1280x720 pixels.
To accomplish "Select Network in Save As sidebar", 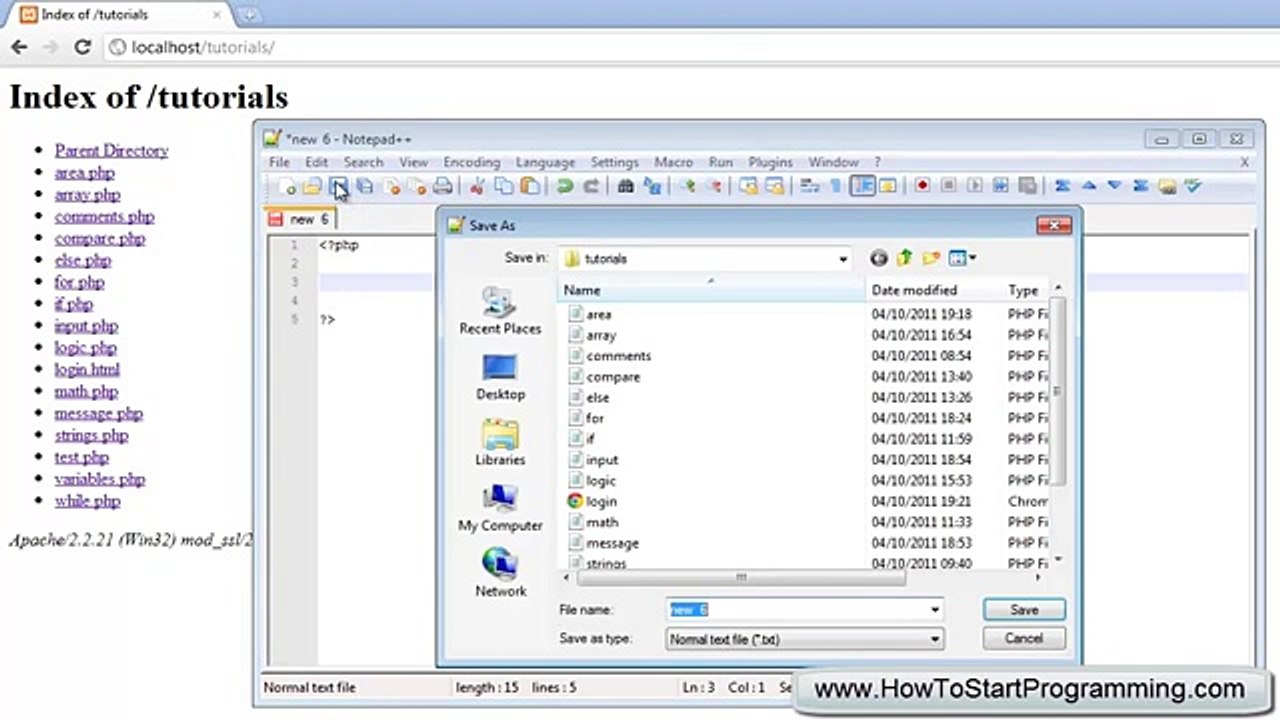I will [500, 574].
